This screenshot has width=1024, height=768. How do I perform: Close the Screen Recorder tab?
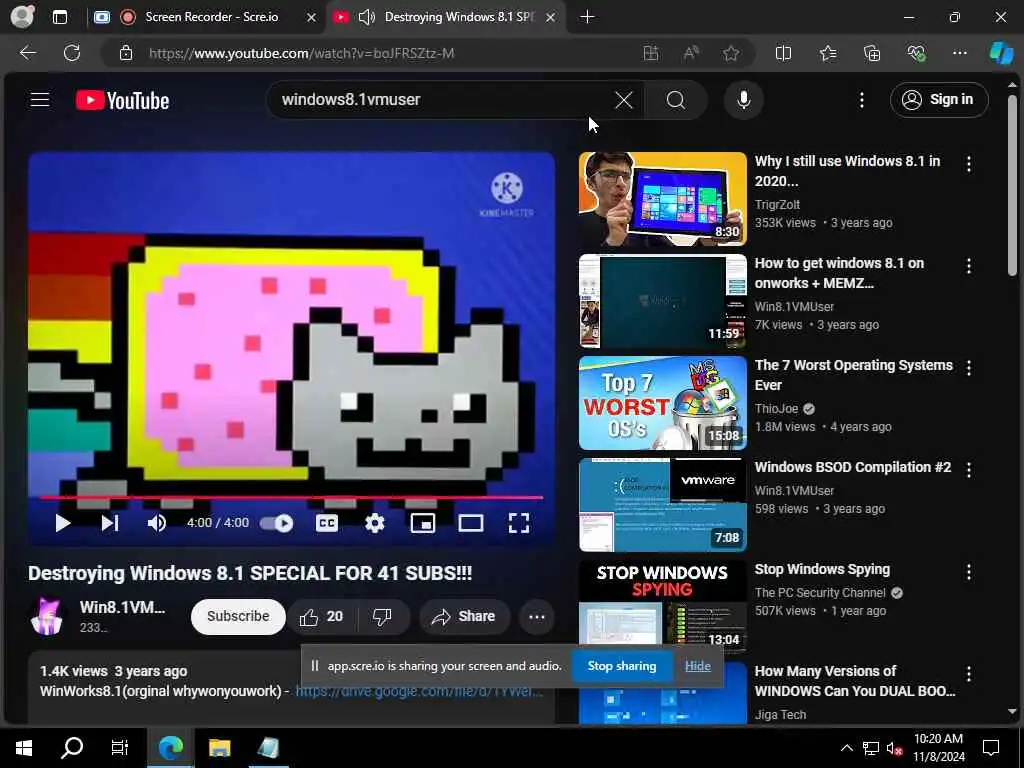(x=312, y=18)
